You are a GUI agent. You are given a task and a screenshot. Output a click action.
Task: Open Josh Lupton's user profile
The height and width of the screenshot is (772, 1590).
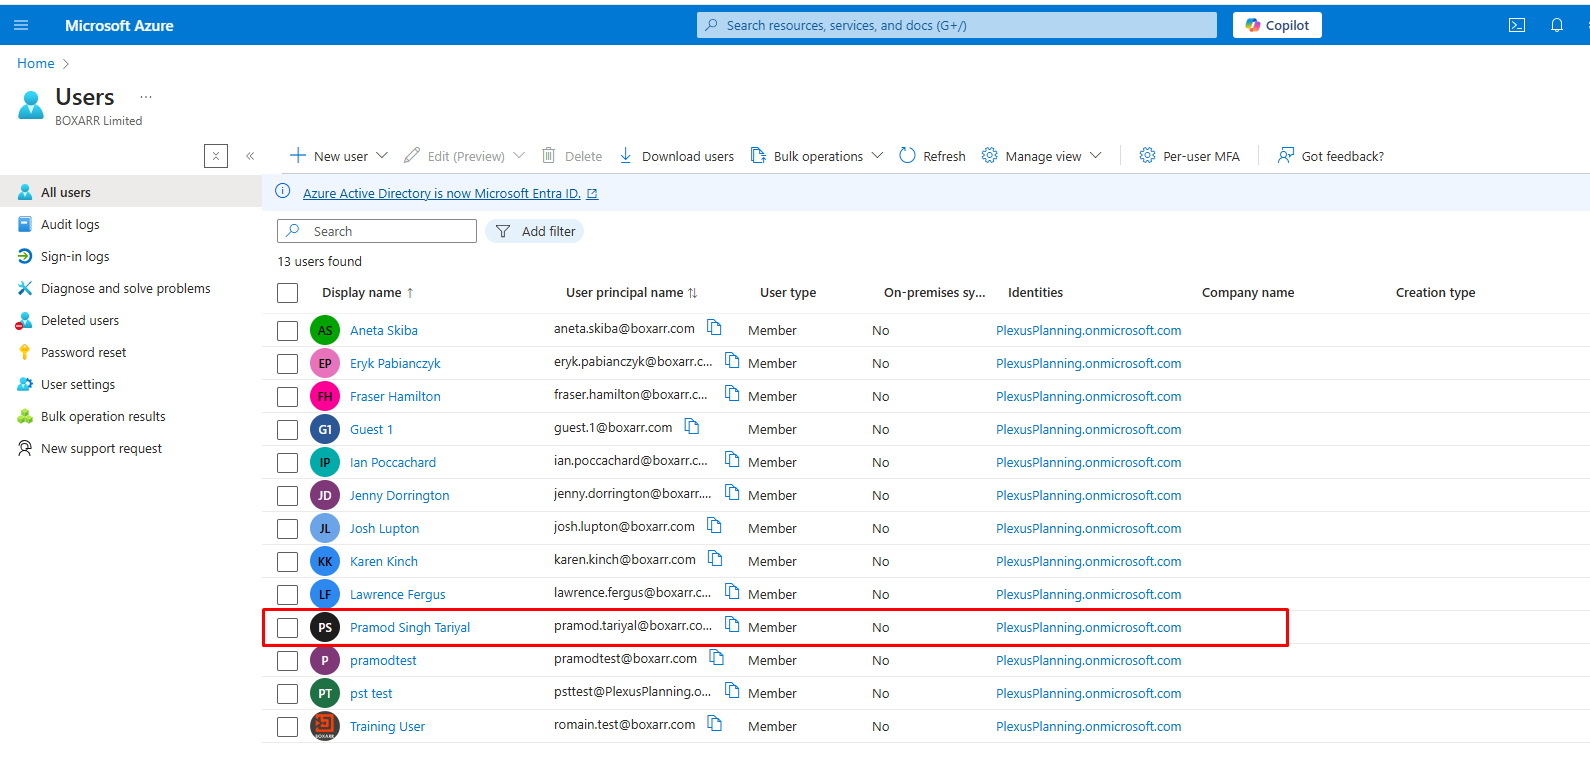pos(384,528)
